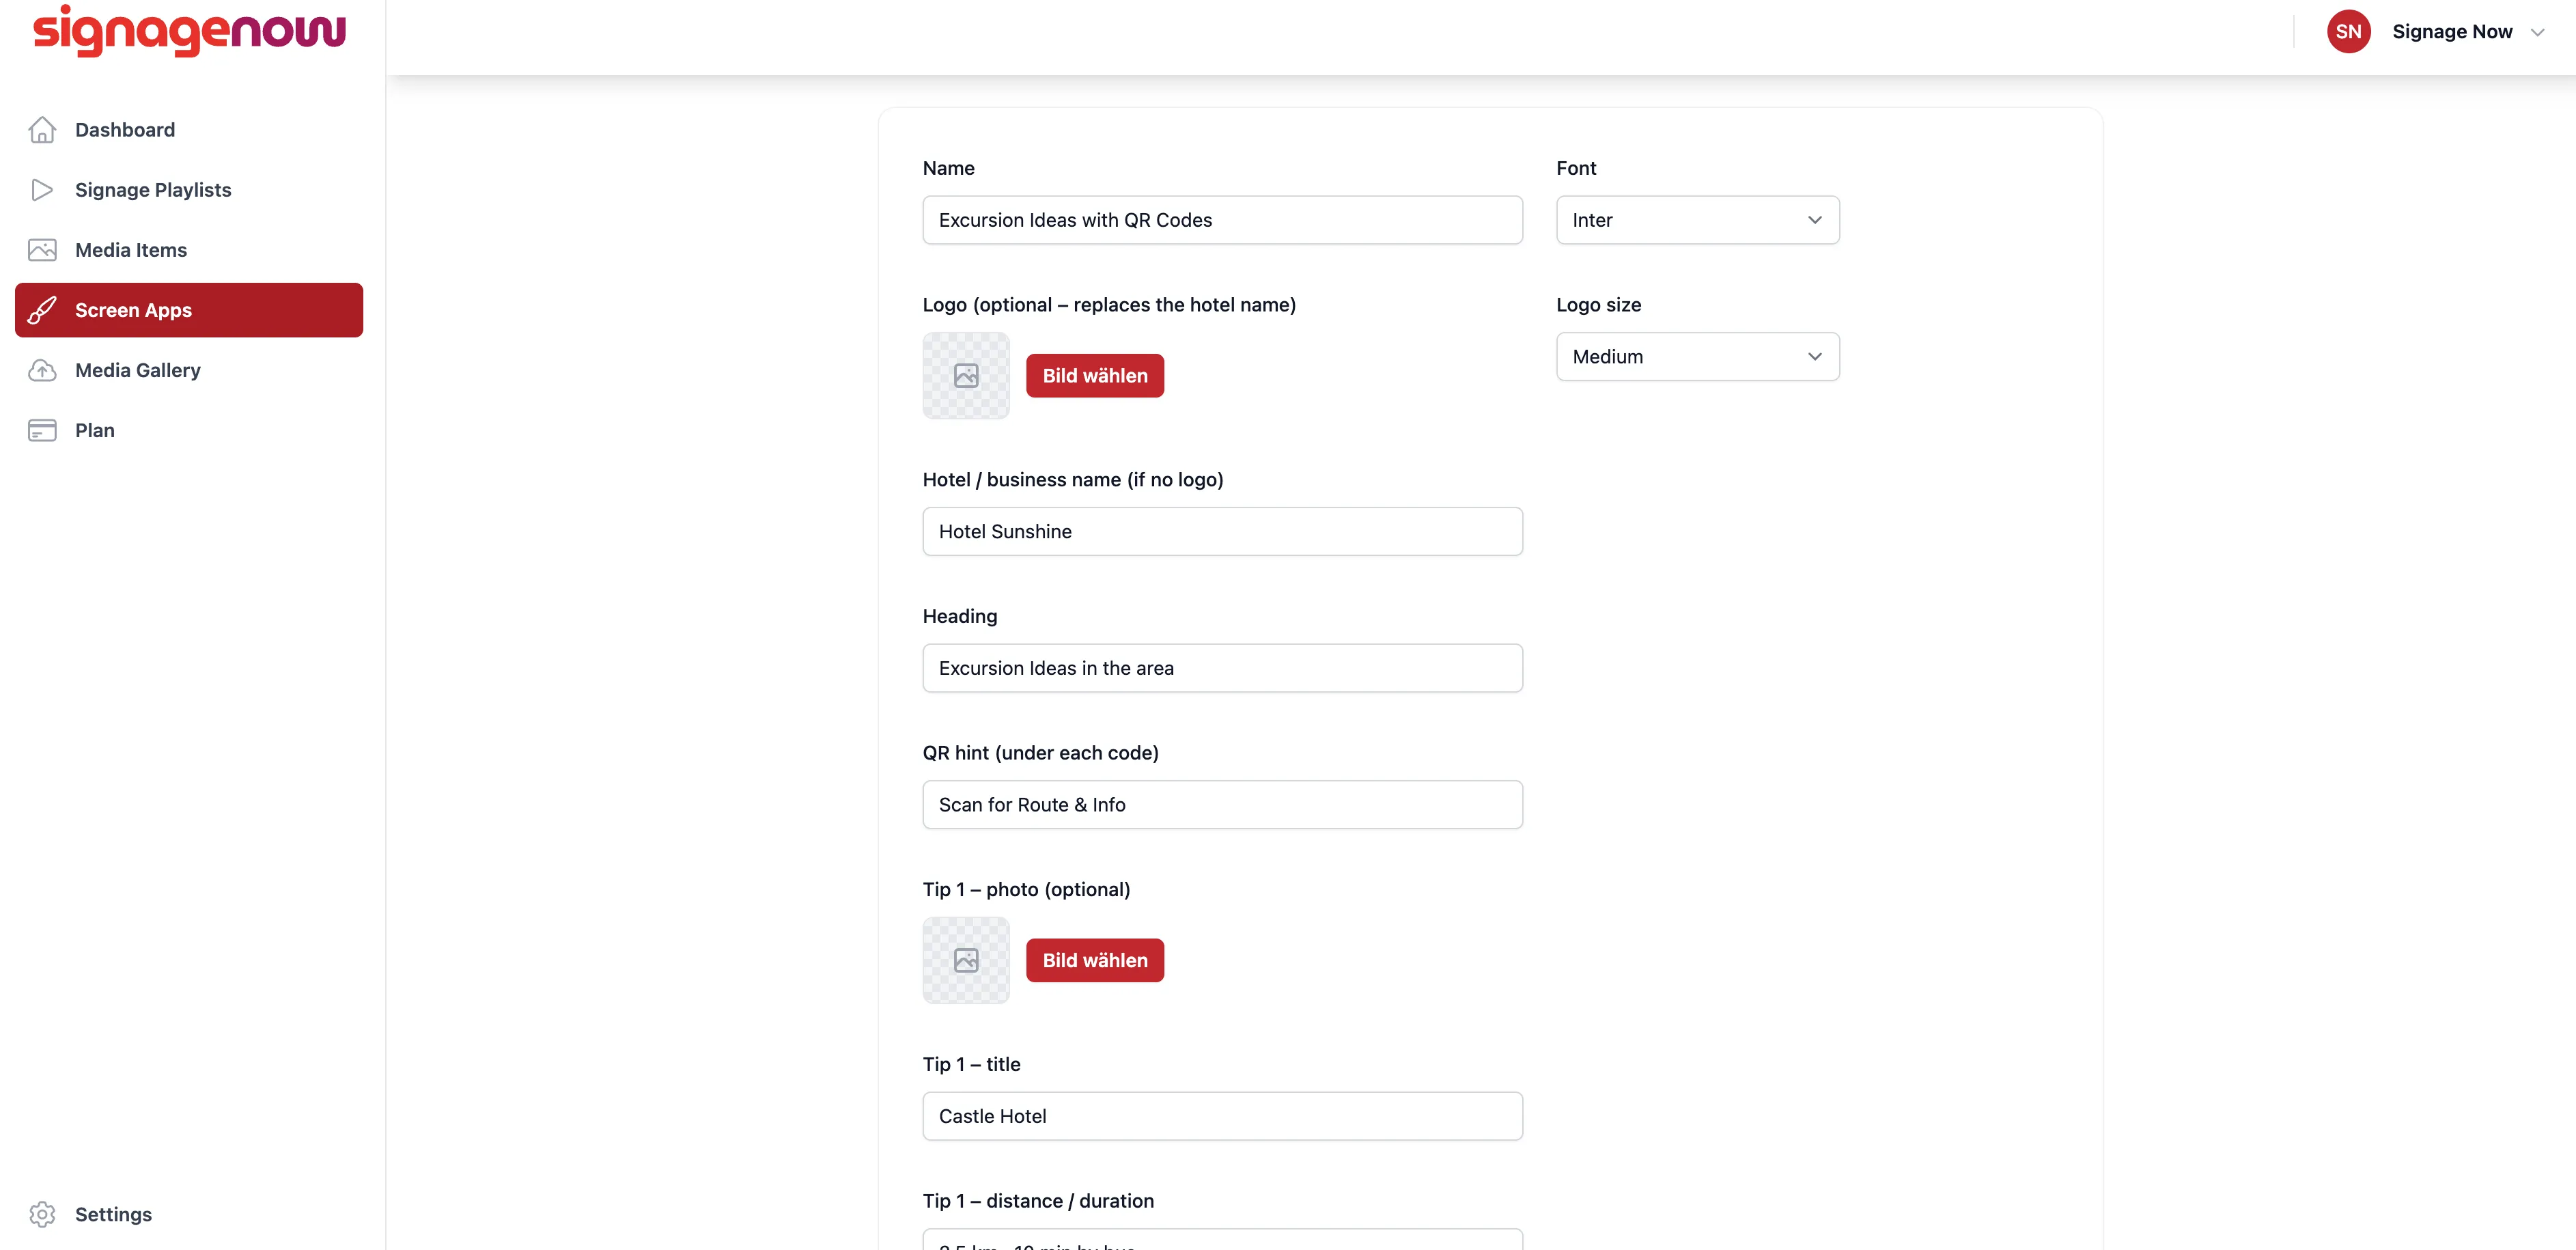2576x1250 pixels.
Task: Click the Plan credit card icon
Action: click(42, 430)
